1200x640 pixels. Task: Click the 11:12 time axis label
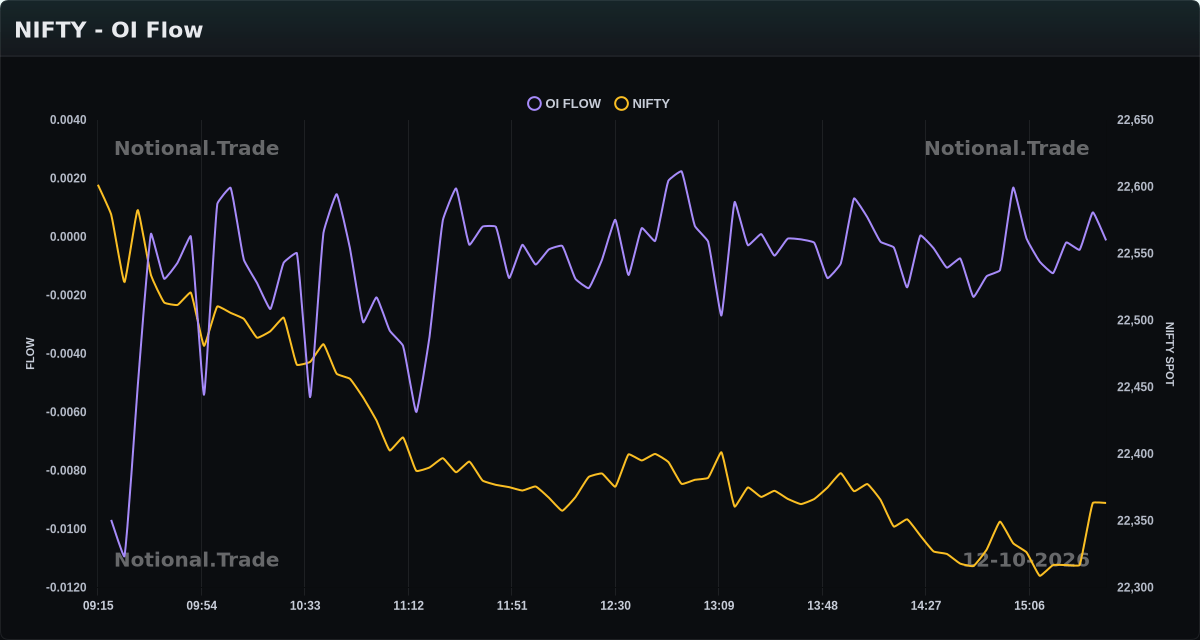pos(408,606)
